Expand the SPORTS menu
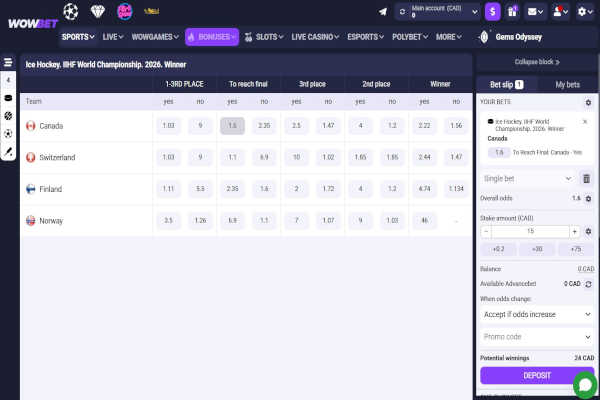The width and height of the screenshot is (600, 400). (78, 37)
